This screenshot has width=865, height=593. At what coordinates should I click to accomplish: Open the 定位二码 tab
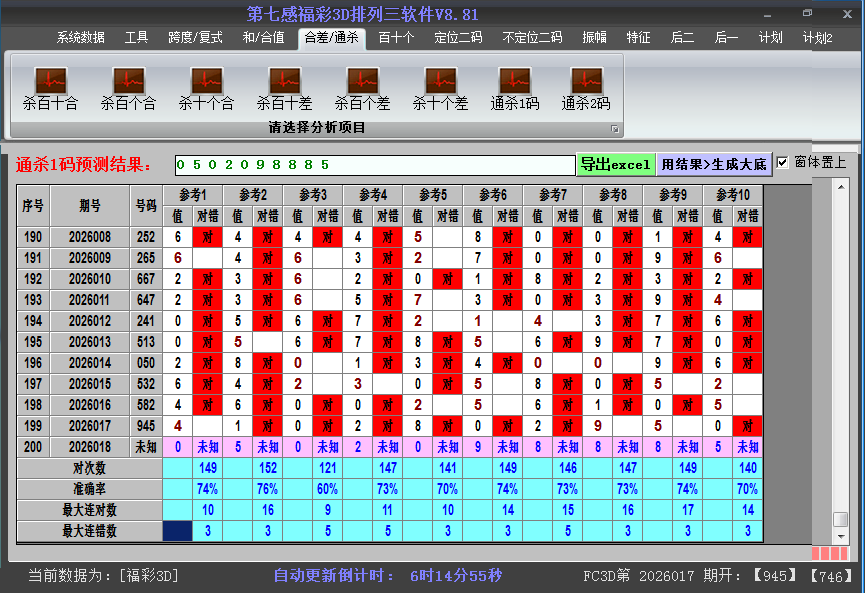(x=458, y=38)
